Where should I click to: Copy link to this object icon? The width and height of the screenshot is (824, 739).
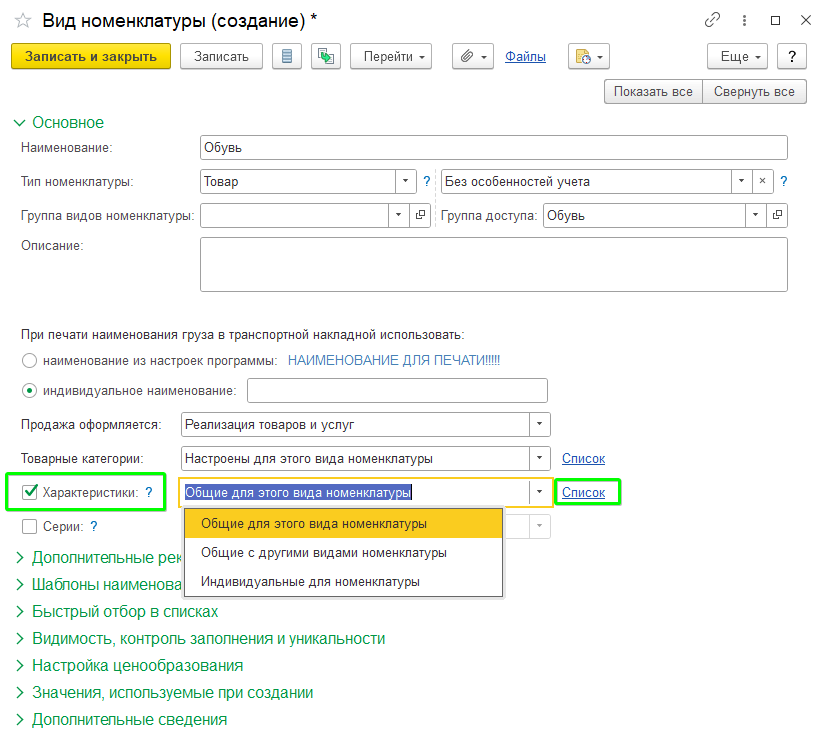[712, 20]
